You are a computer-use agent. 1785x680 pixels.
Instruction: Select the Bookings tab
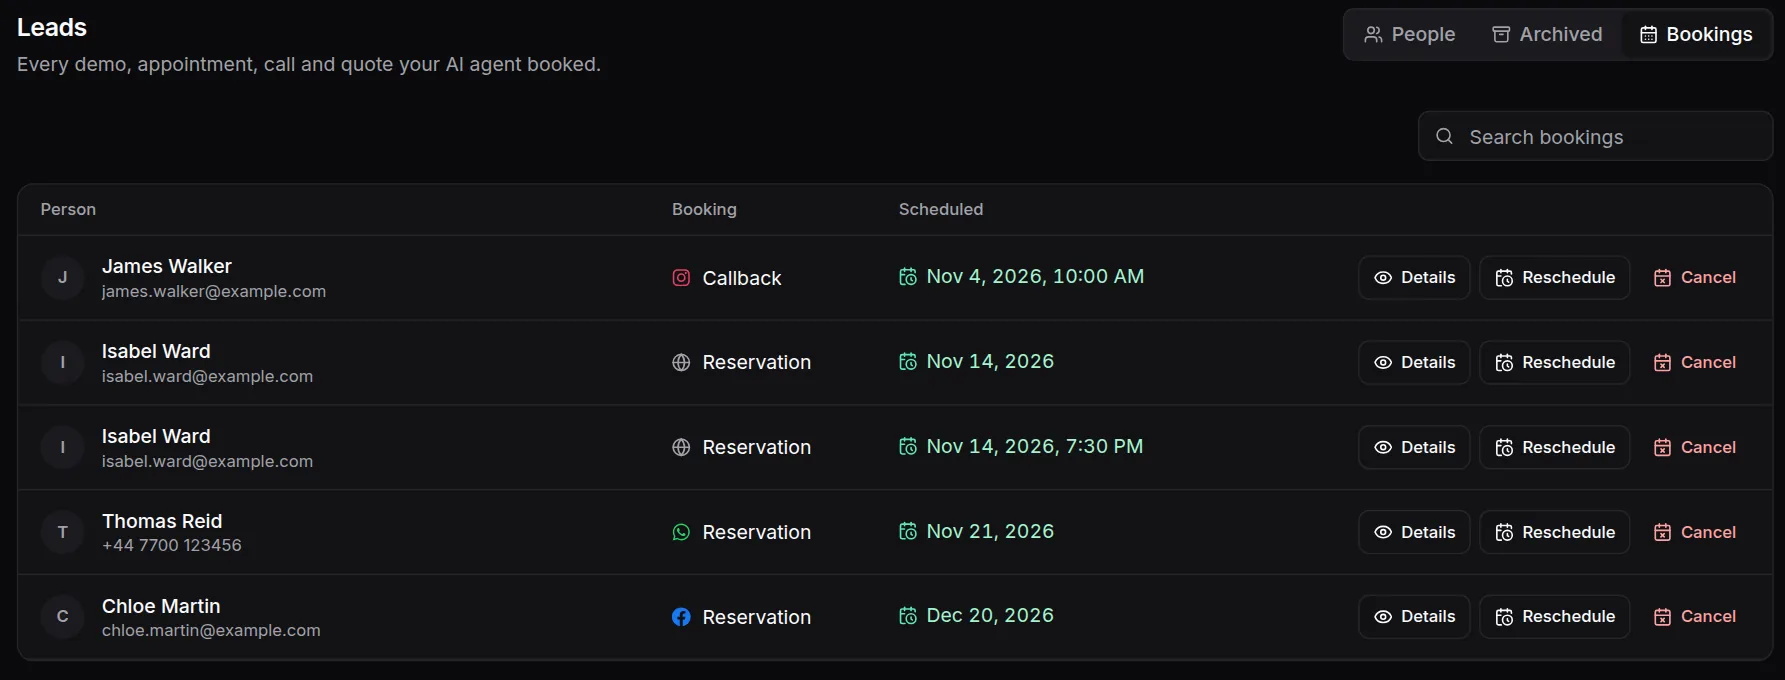(1696, 34)
